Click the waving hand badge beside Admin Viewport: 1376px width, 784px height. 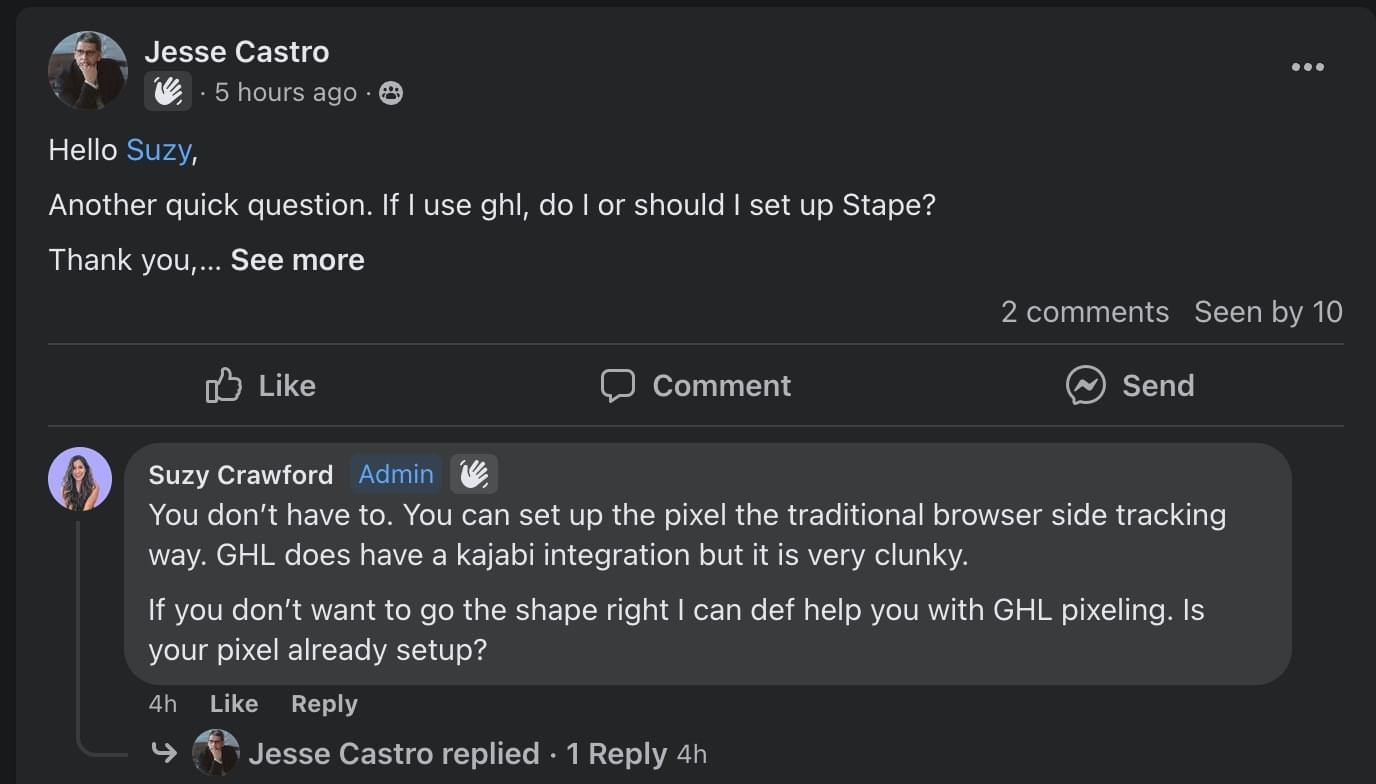click(474, 474)
